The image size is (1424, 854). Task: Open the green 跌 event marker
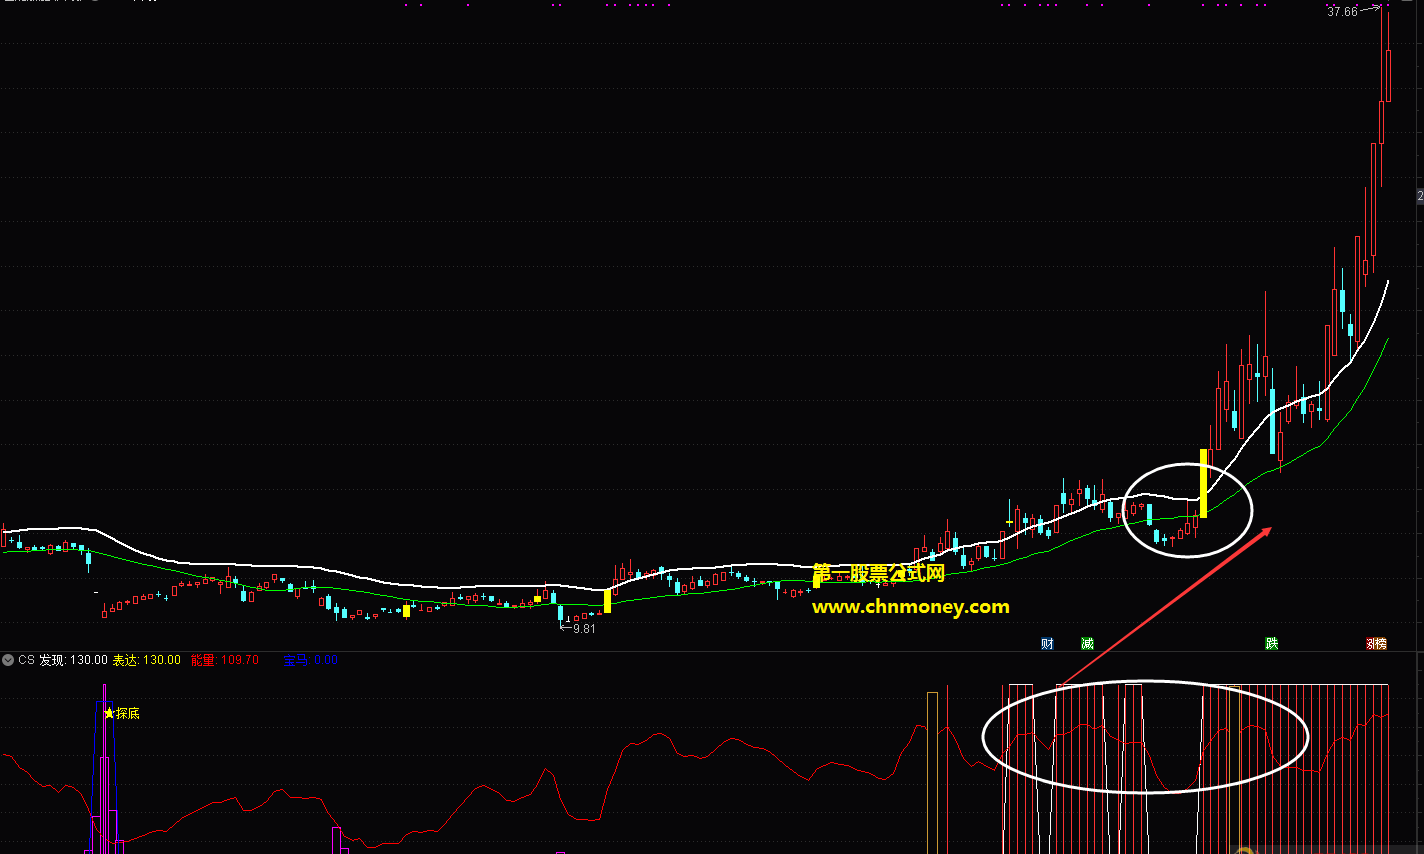pyautogui.click(x=1271, y=644)
